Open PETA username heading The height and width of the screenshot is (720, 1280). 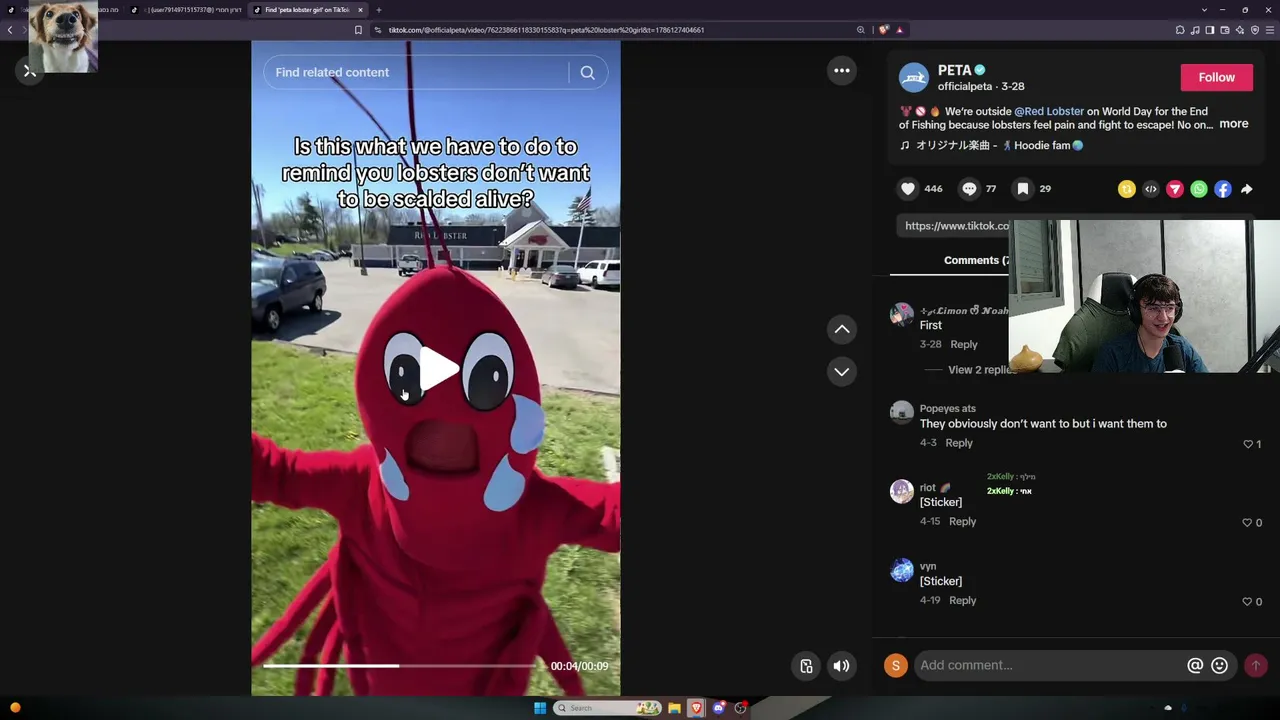954,70
